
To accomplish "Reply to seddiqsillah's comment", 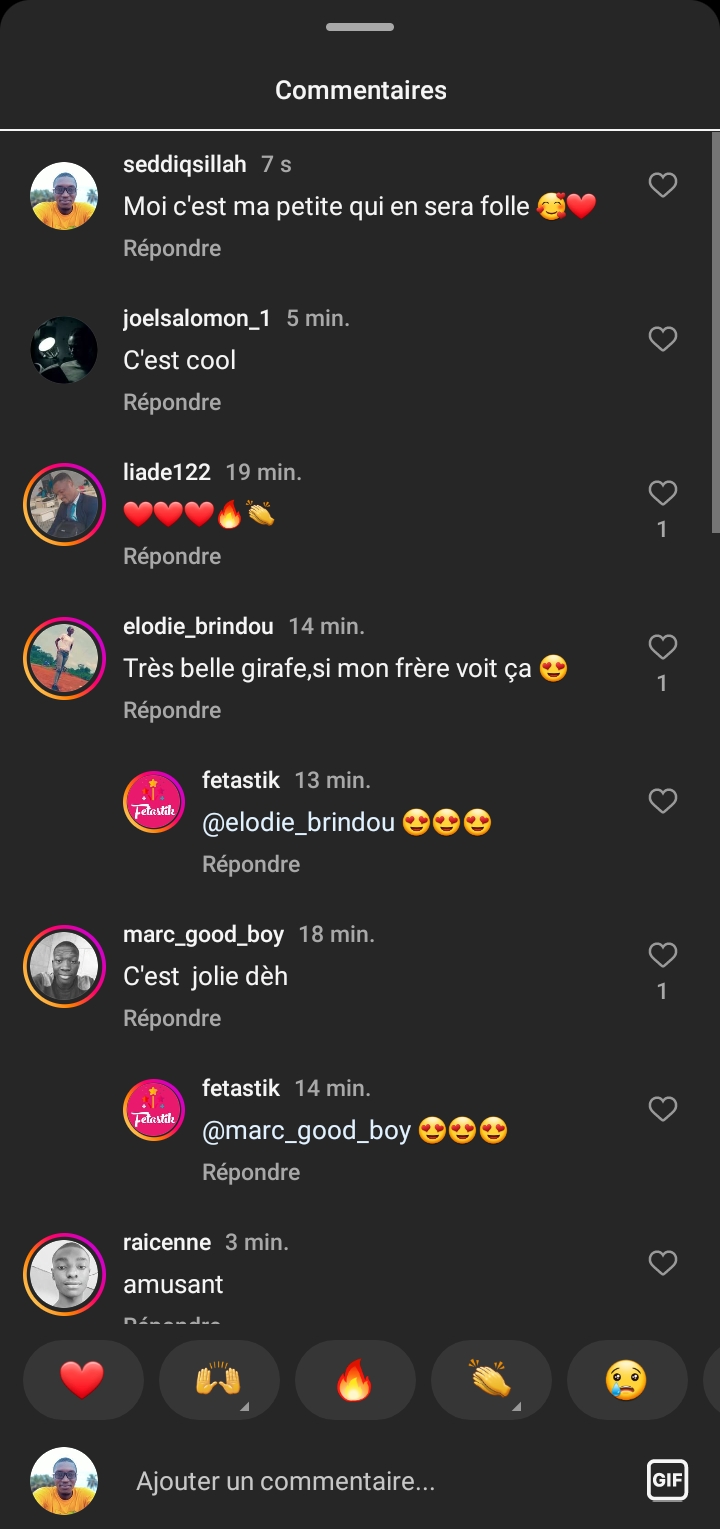I will [172, 248].
